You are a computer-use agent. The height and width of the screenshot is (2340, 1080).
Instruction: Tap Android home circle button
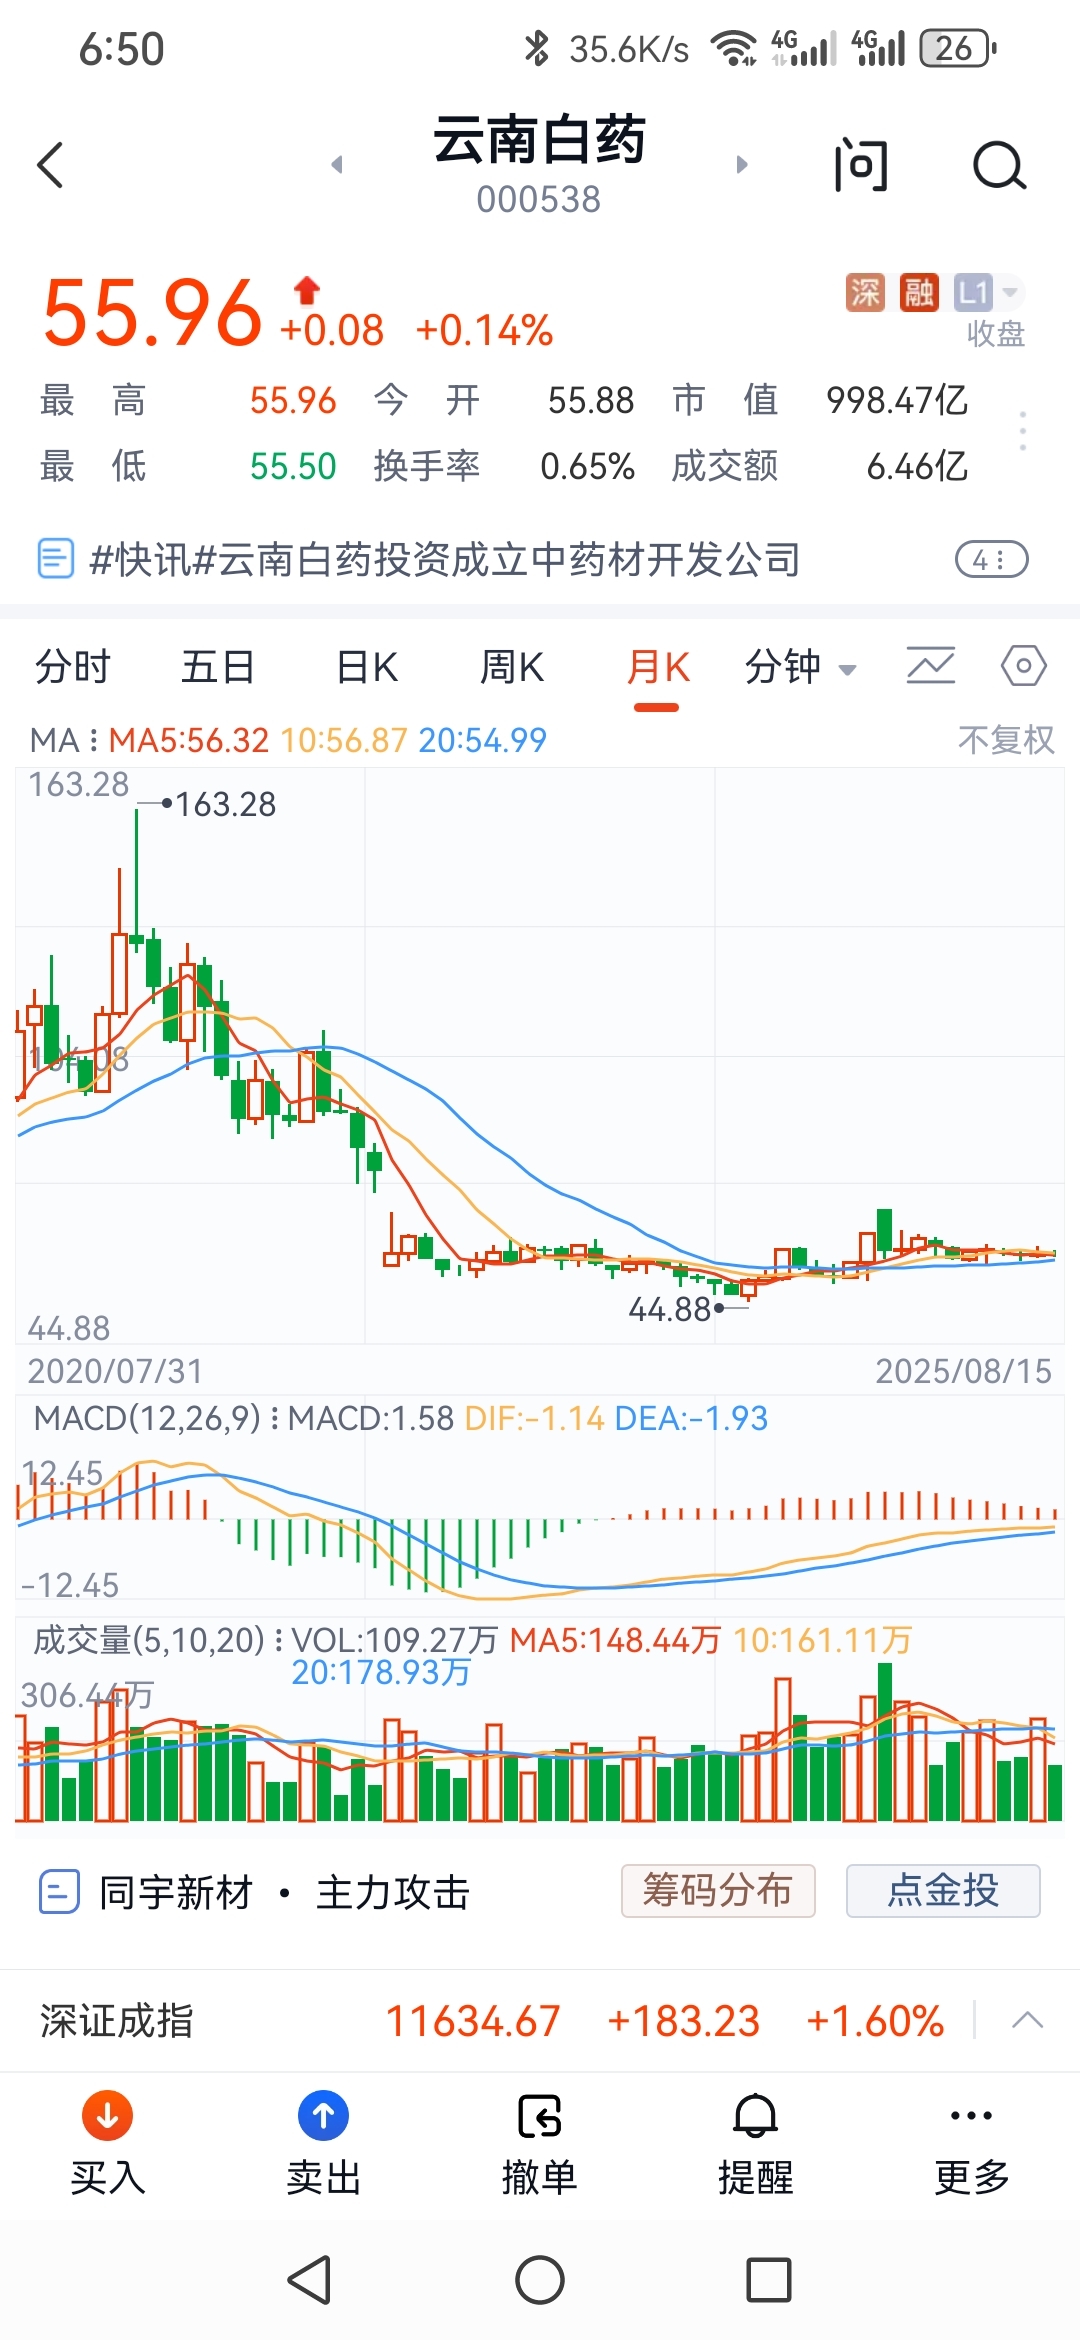coord(540,2280)
